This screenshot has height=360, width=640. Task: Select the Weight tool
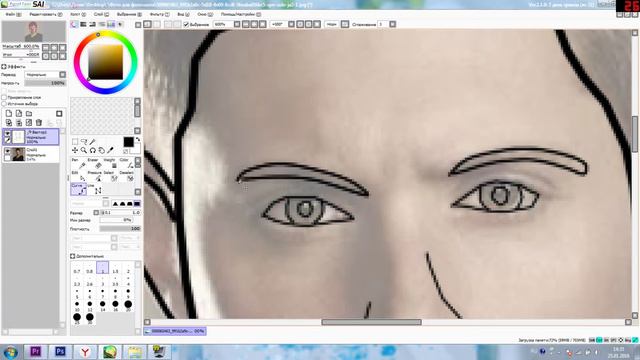pos(111,163)
